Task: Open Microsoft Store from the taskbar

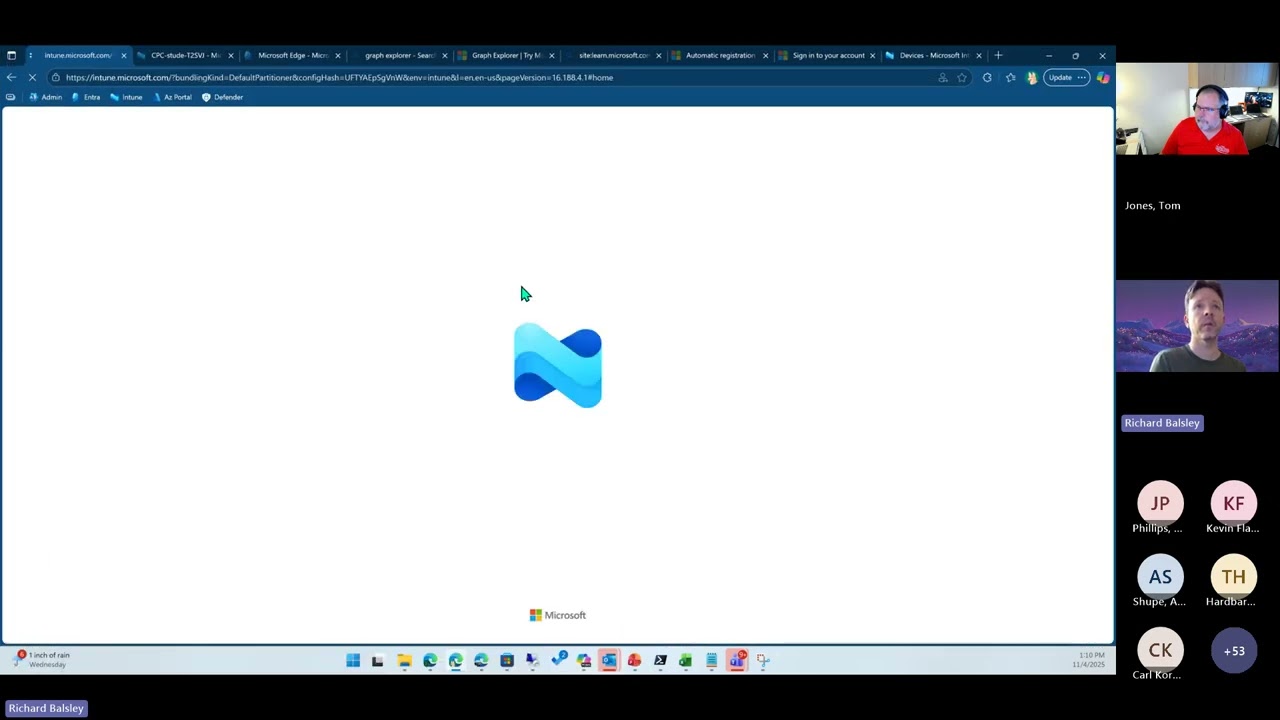Action: 507,660
